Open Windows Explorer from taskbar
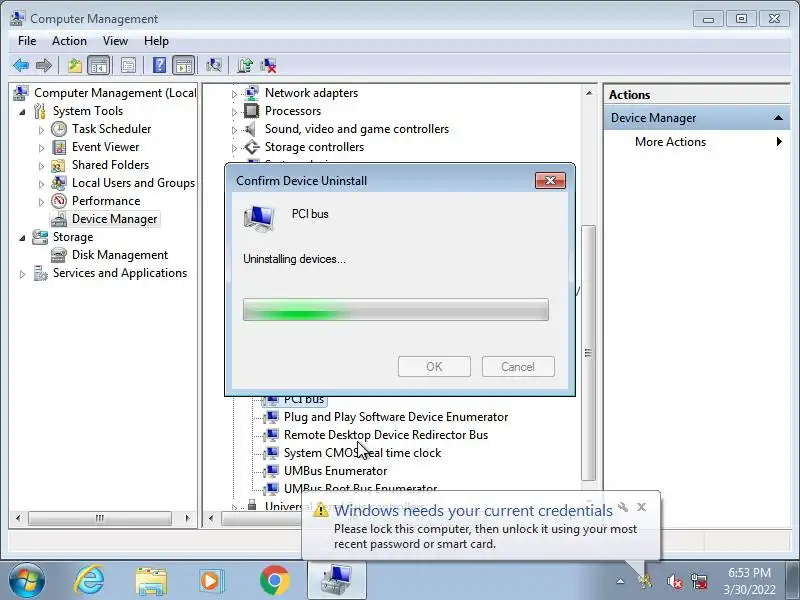800x600 pixels. point(151,581)
